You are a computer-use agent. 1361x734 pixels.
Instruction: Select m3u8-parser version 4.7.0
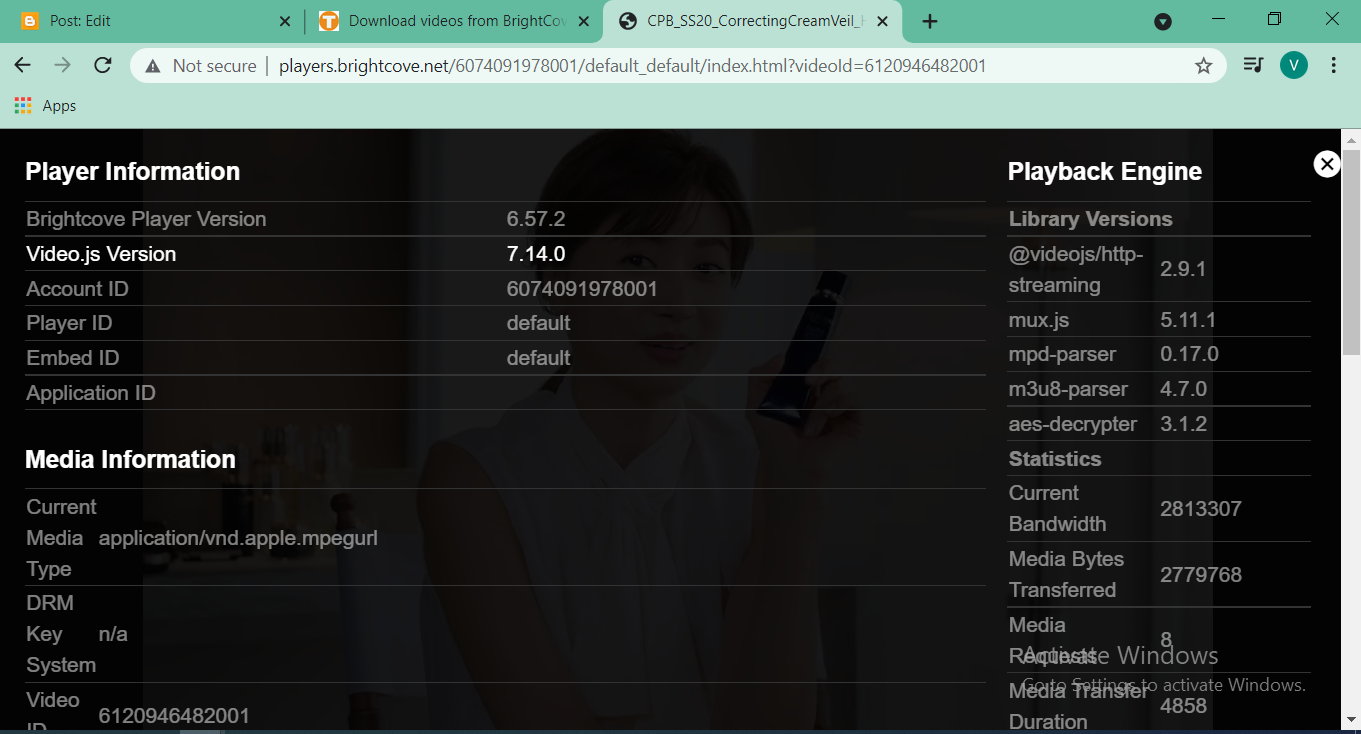point(1183,389)
